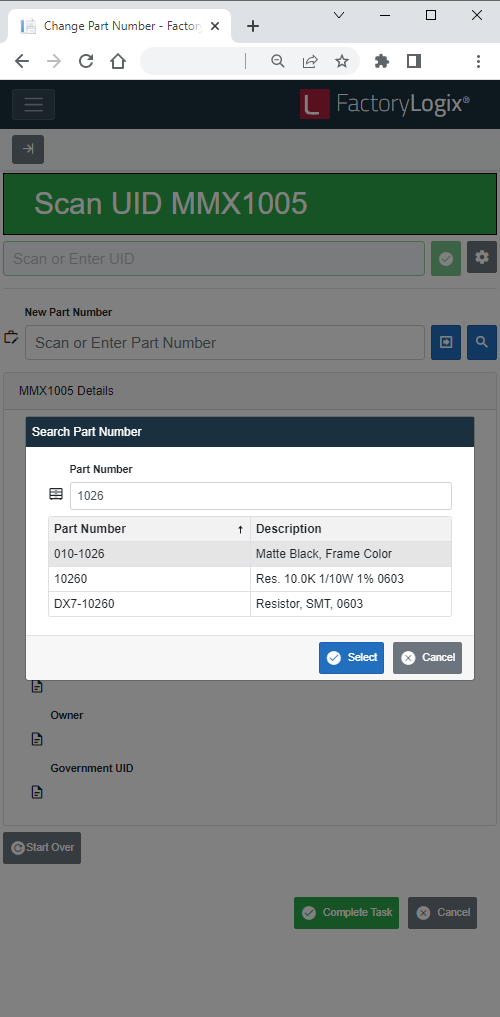Click document icon above Owner label

tap(37, 686)
